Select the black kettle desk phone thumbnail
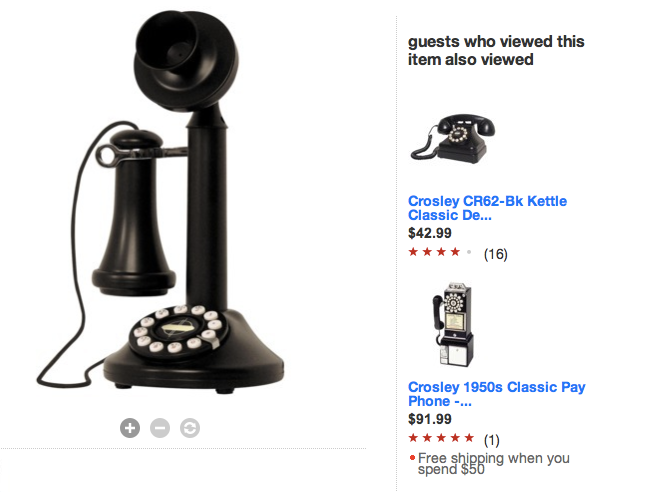The height and width of the screenshot is (492, 648). click(x=453, y=138)
